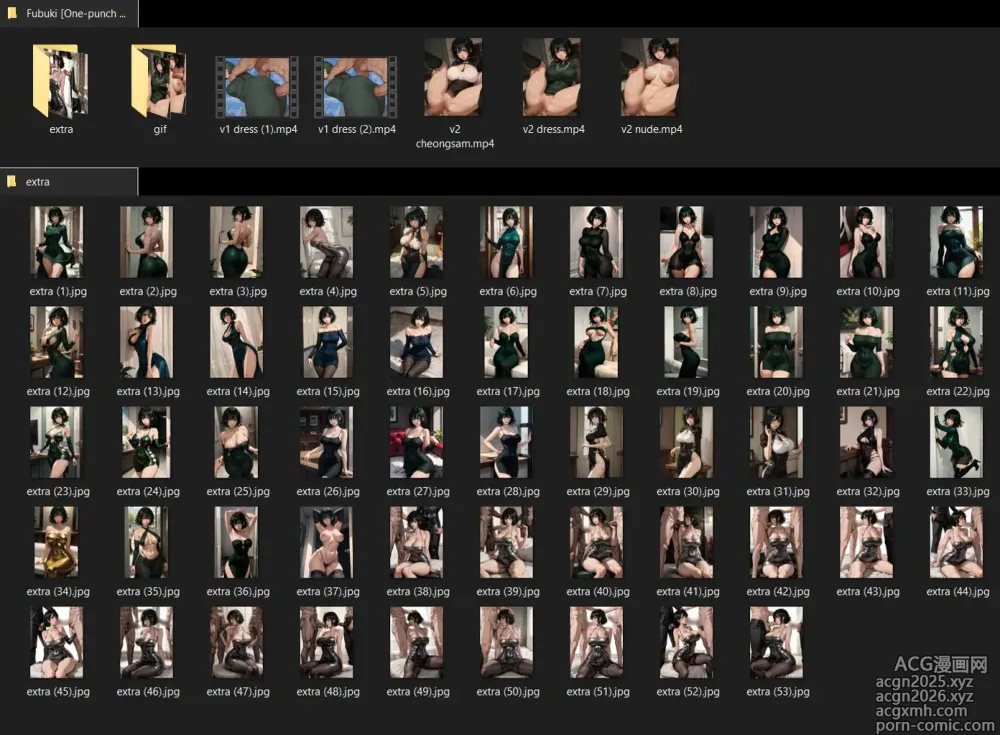Select thumbnail of extra (1).jpg

pos(57,242)
